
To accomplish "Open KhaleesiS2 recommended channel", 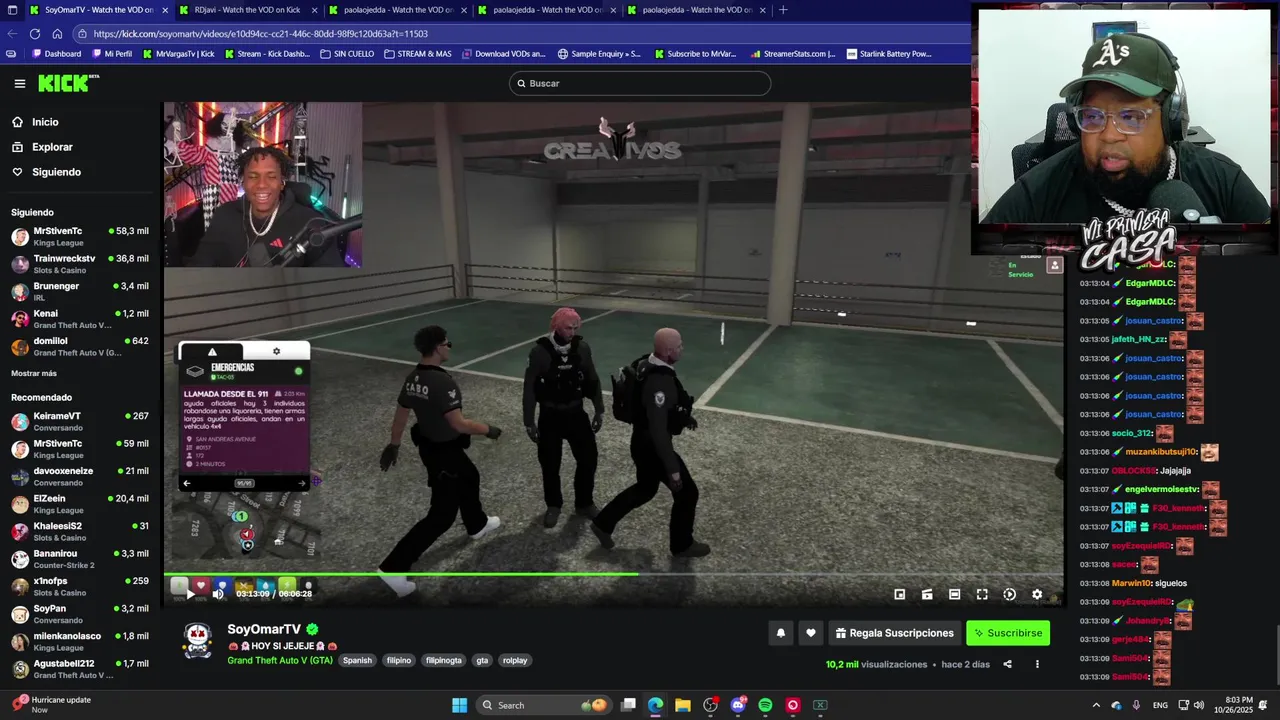I will click(80, 532).
